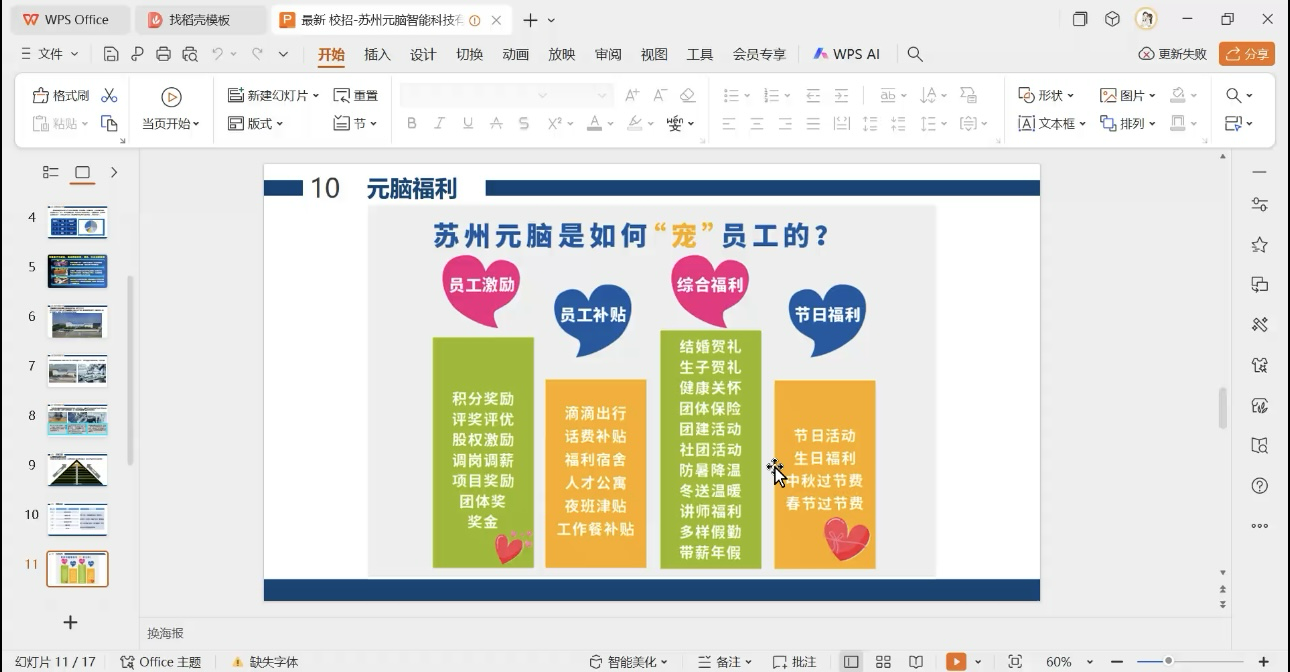Start slideshow from current slide (当页开始)

coord(171,109)
